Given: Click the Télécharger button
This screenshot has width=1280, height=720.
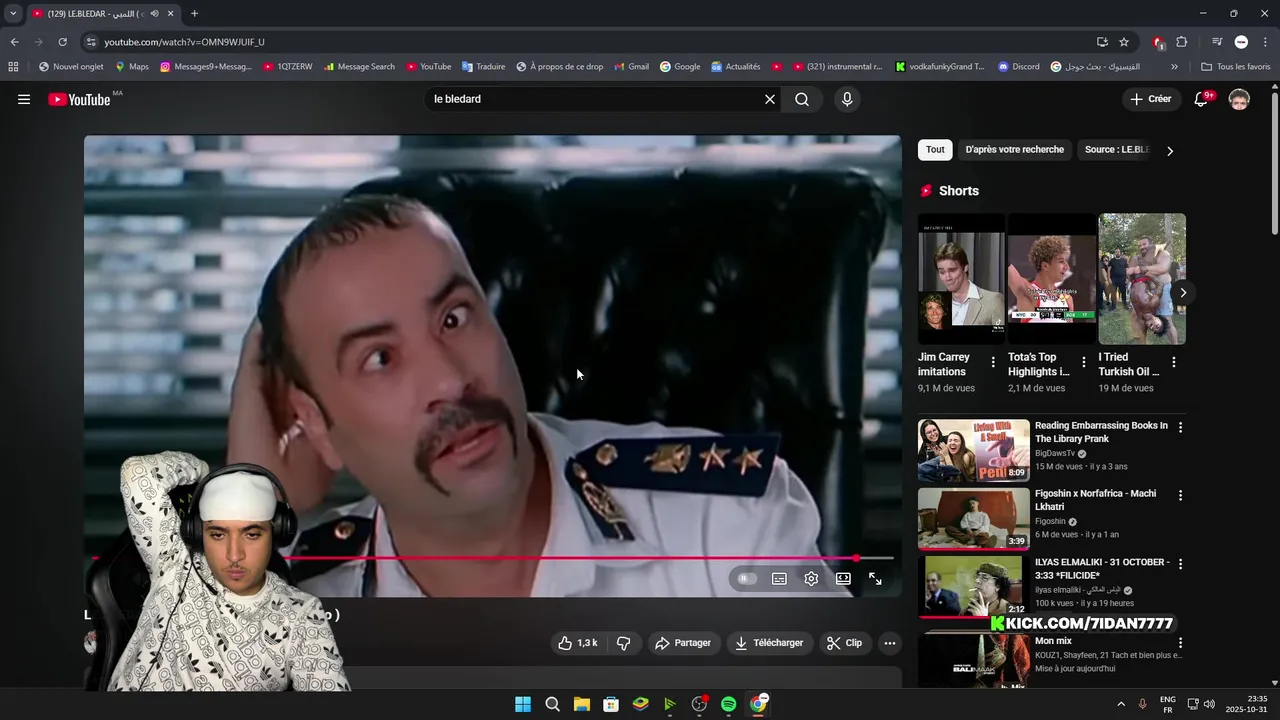Looking at the screenshot, I should pyautogui.click(x=769, y=643).
